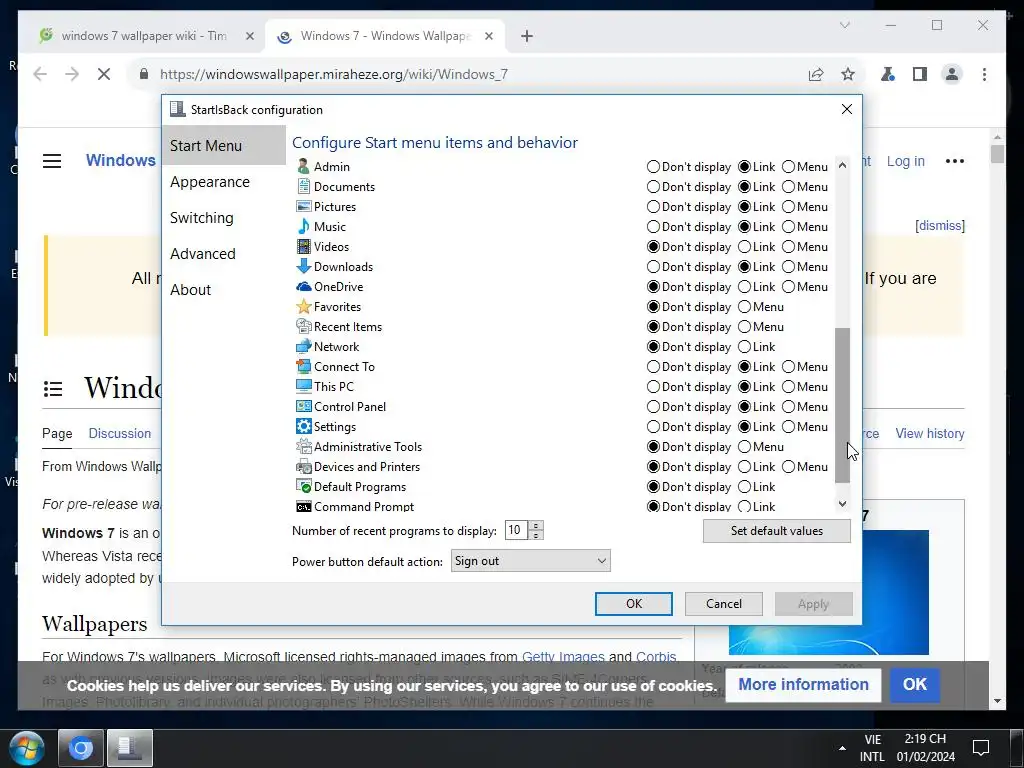Image resolution: width=1024 pixels, height=768 pixels.
Task: Set Music to Menu
Action: (788, 227)
